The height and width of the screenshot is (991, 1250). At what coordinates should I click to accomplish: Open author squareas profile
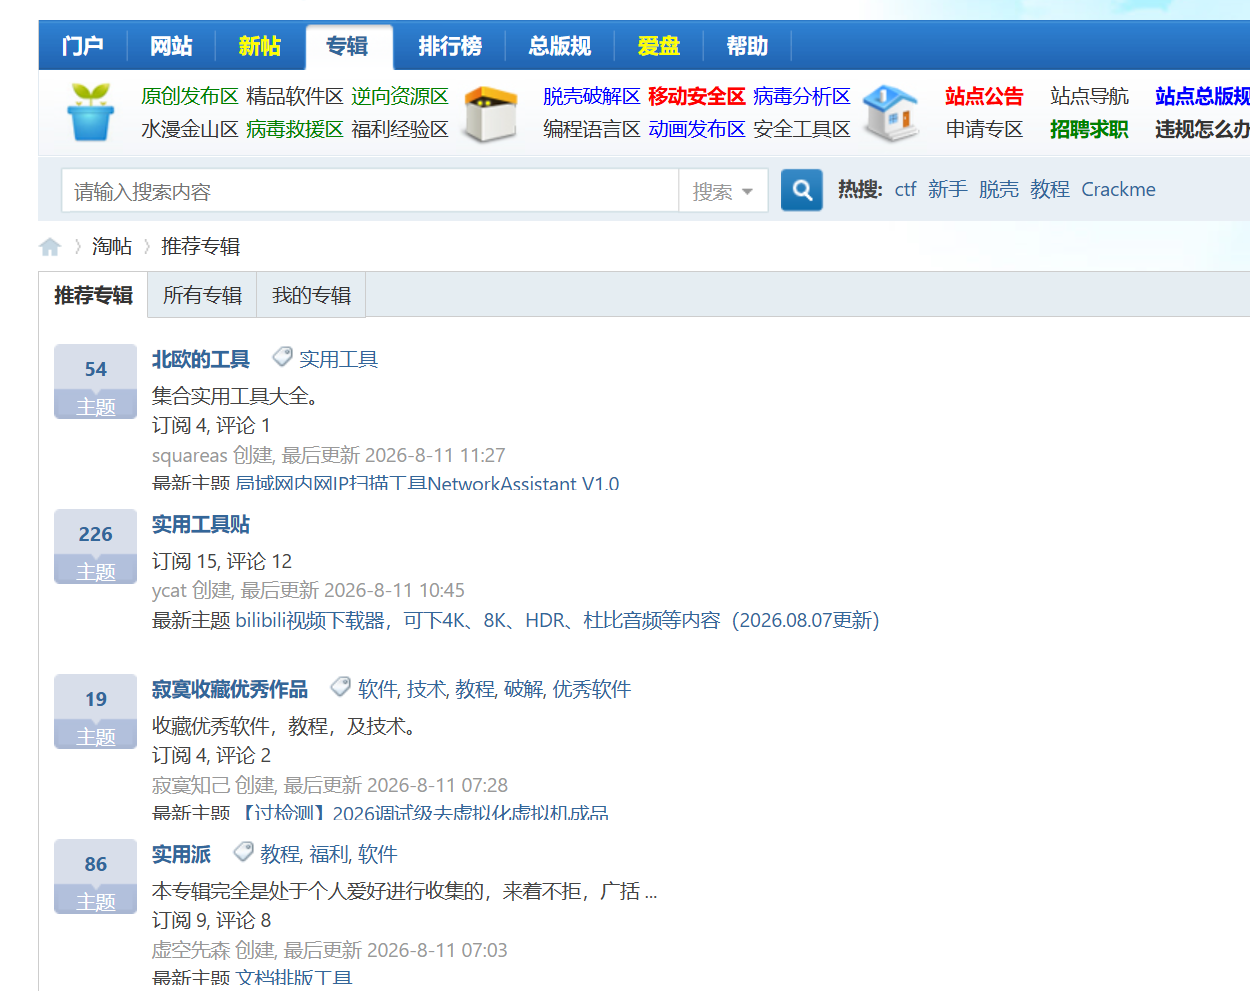(x=190, y=455)
